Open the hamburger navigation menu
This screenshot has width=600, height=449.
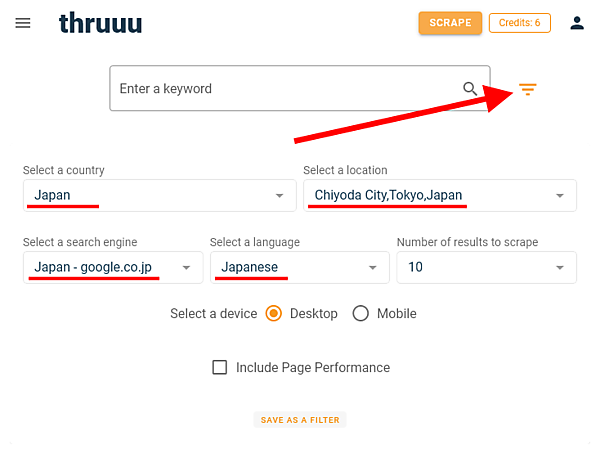pyautogui.click(x=23, y=22)
